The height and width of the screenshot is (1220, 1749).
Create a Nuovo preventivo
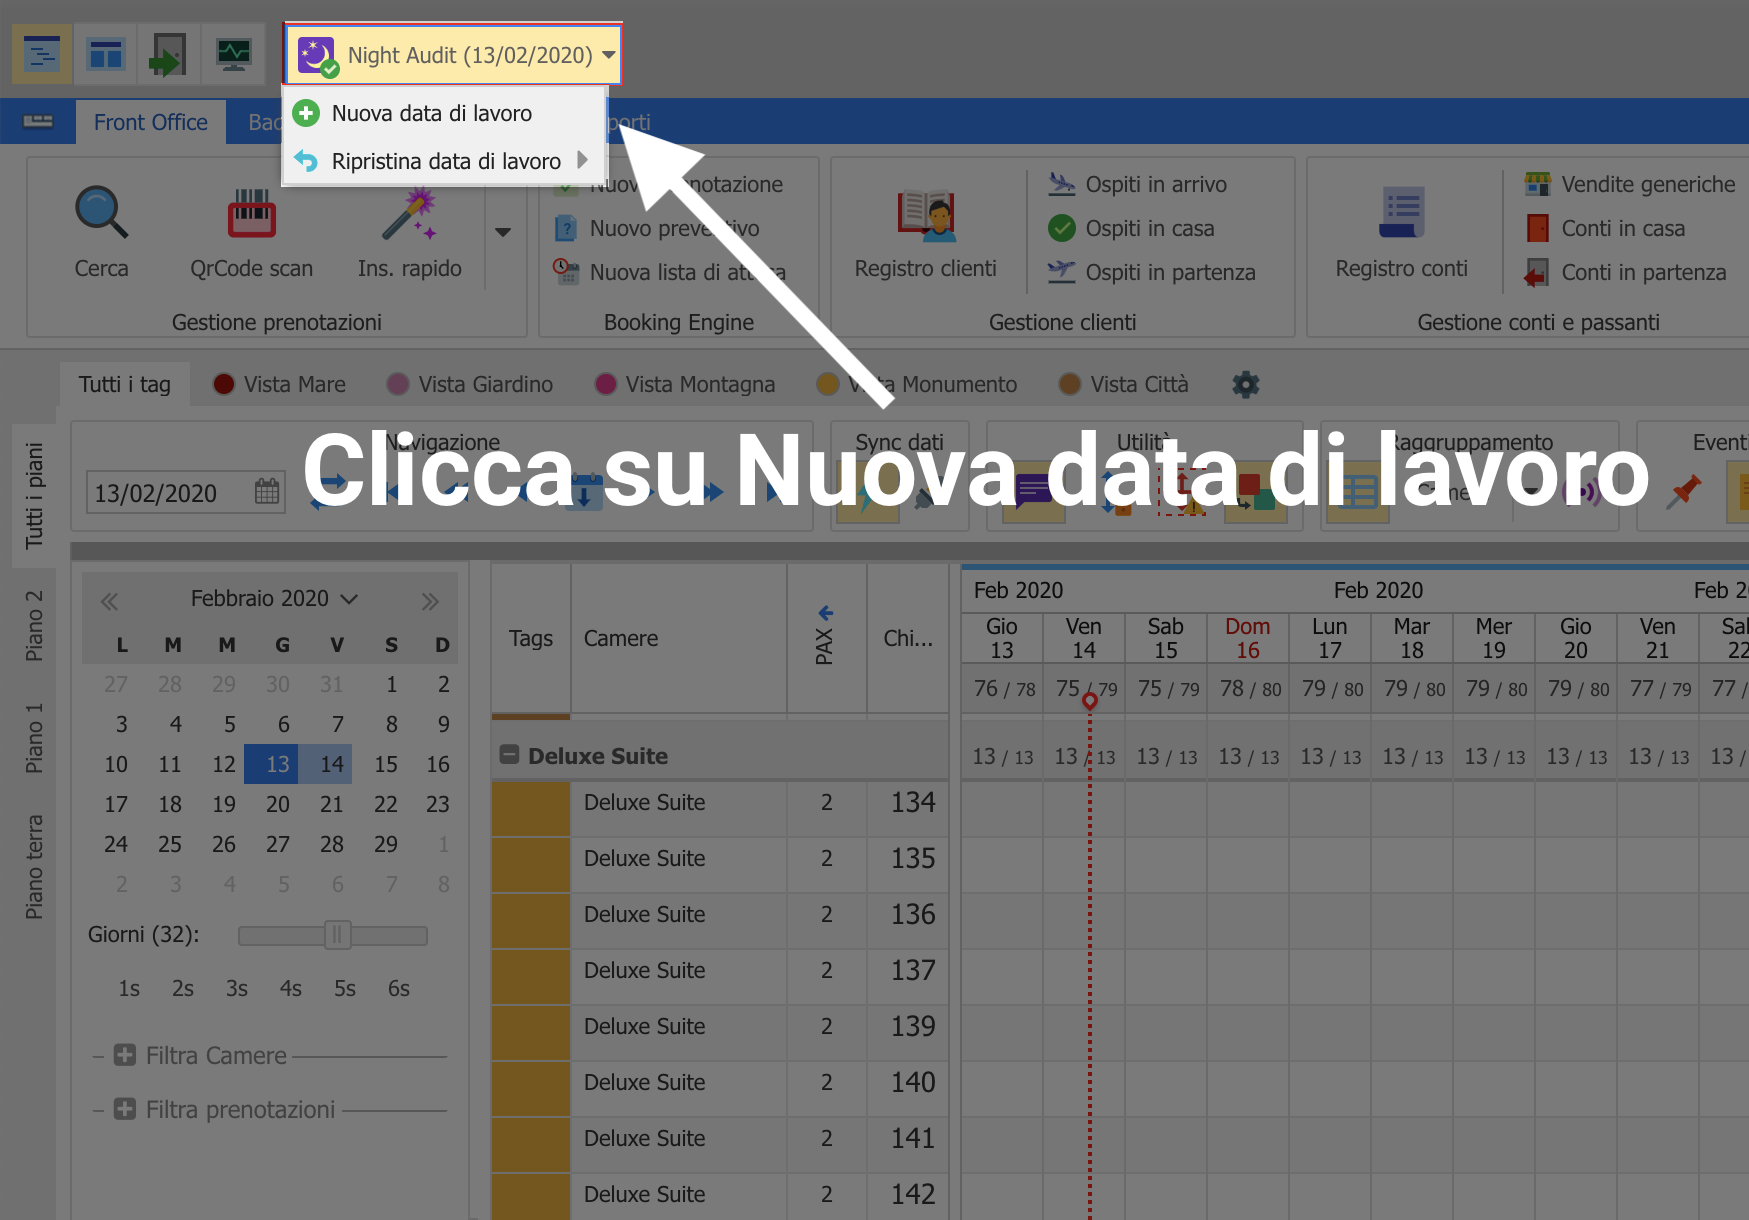657,228
